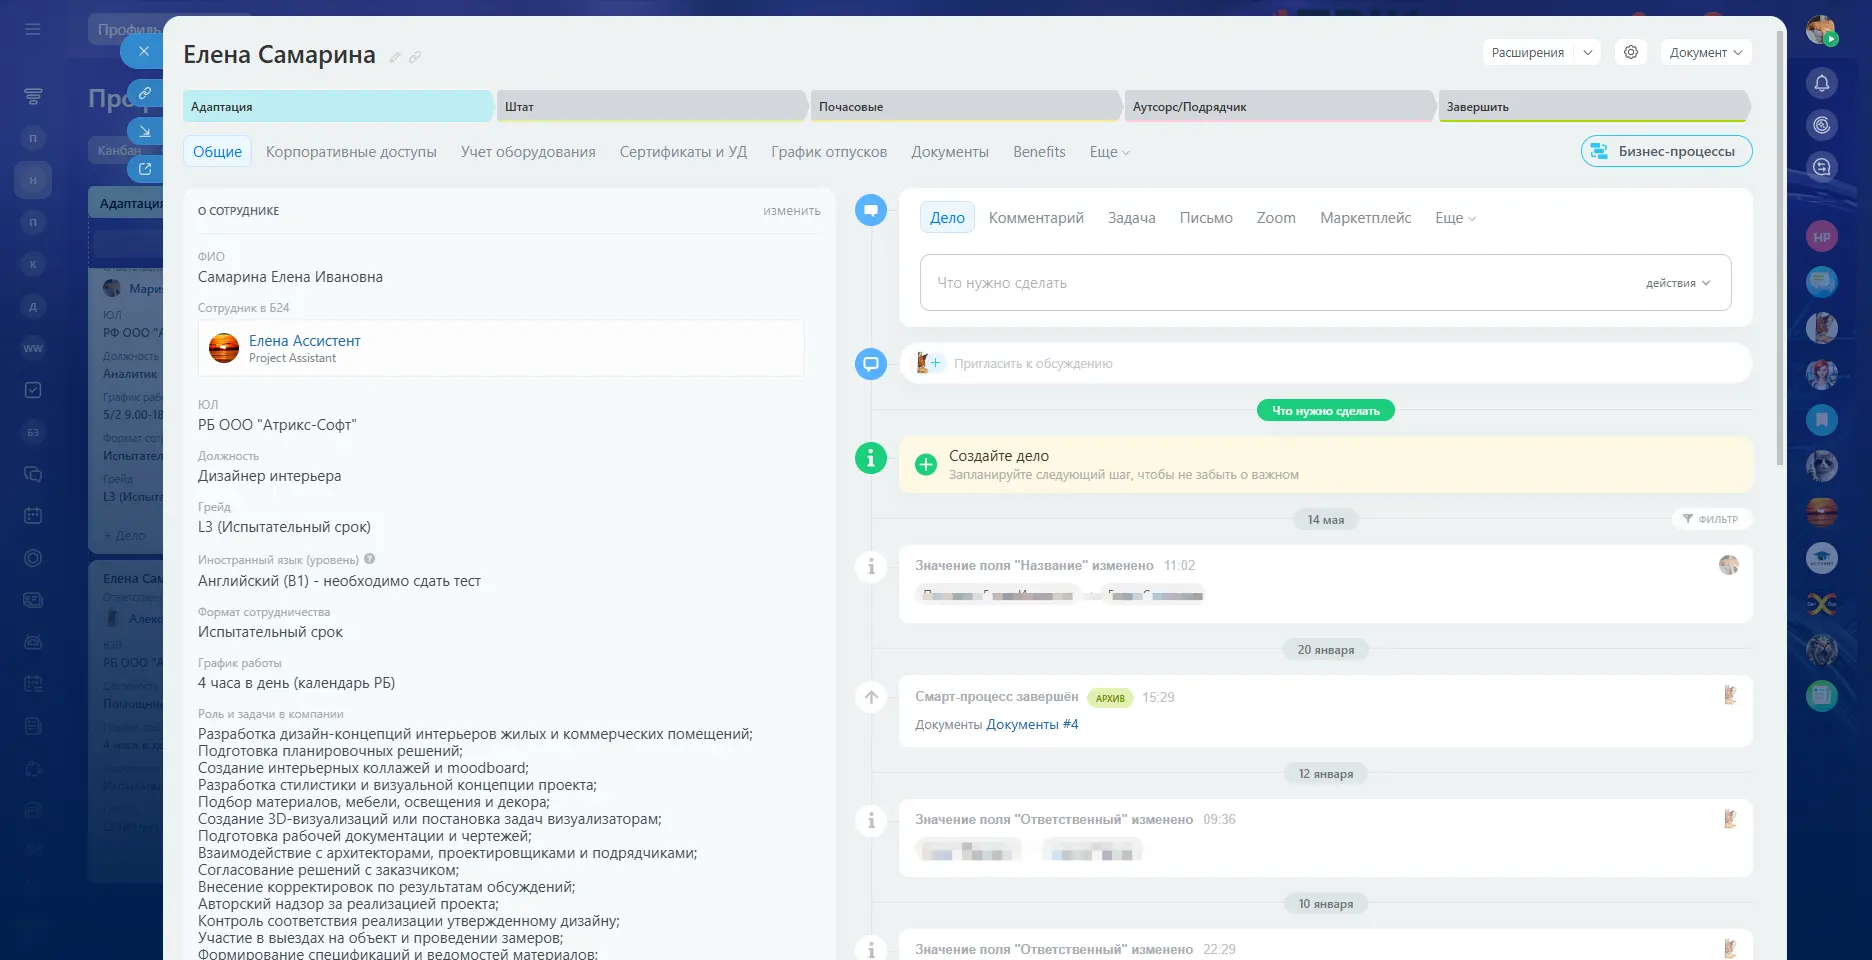
Task: Click АРХИВ badge in timeline entry
Action: click(x=1110, y=698)
